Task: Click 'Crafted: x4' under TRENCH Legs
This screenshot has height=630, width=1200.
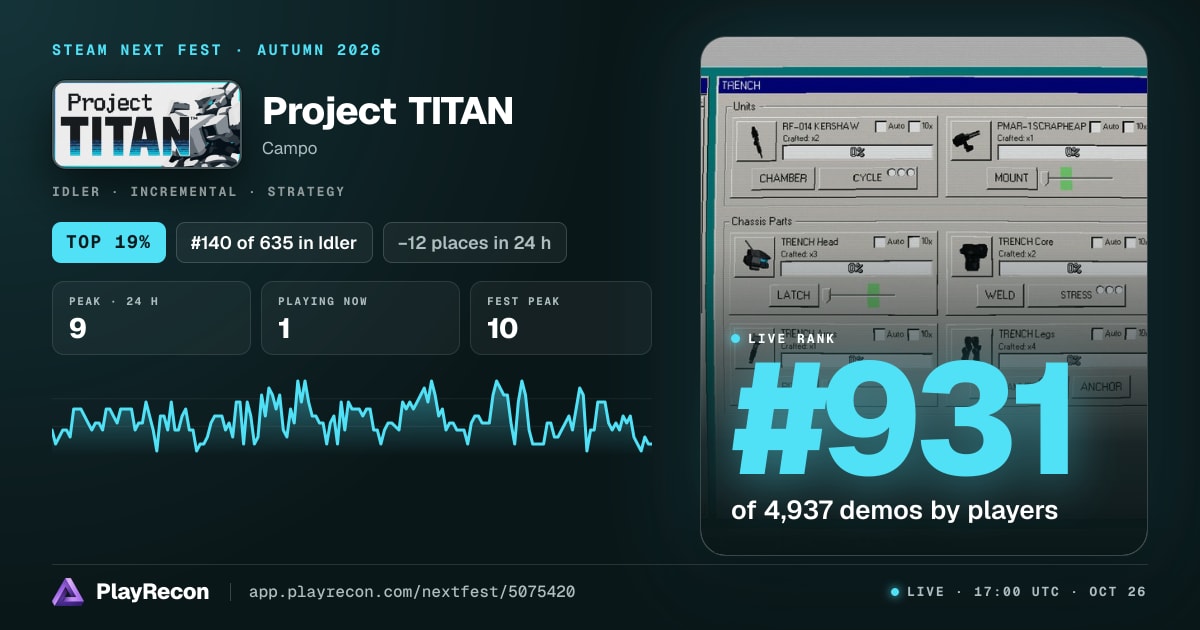Action: tap(1017, 345)
